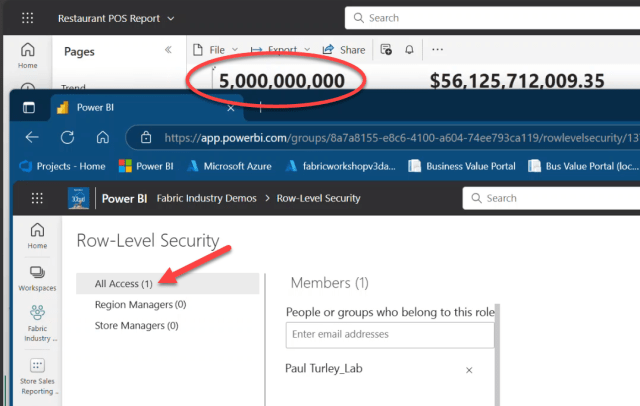
Task: Open Bus Value Portal (loc bookmark
Action: click(x=583, y=166)
